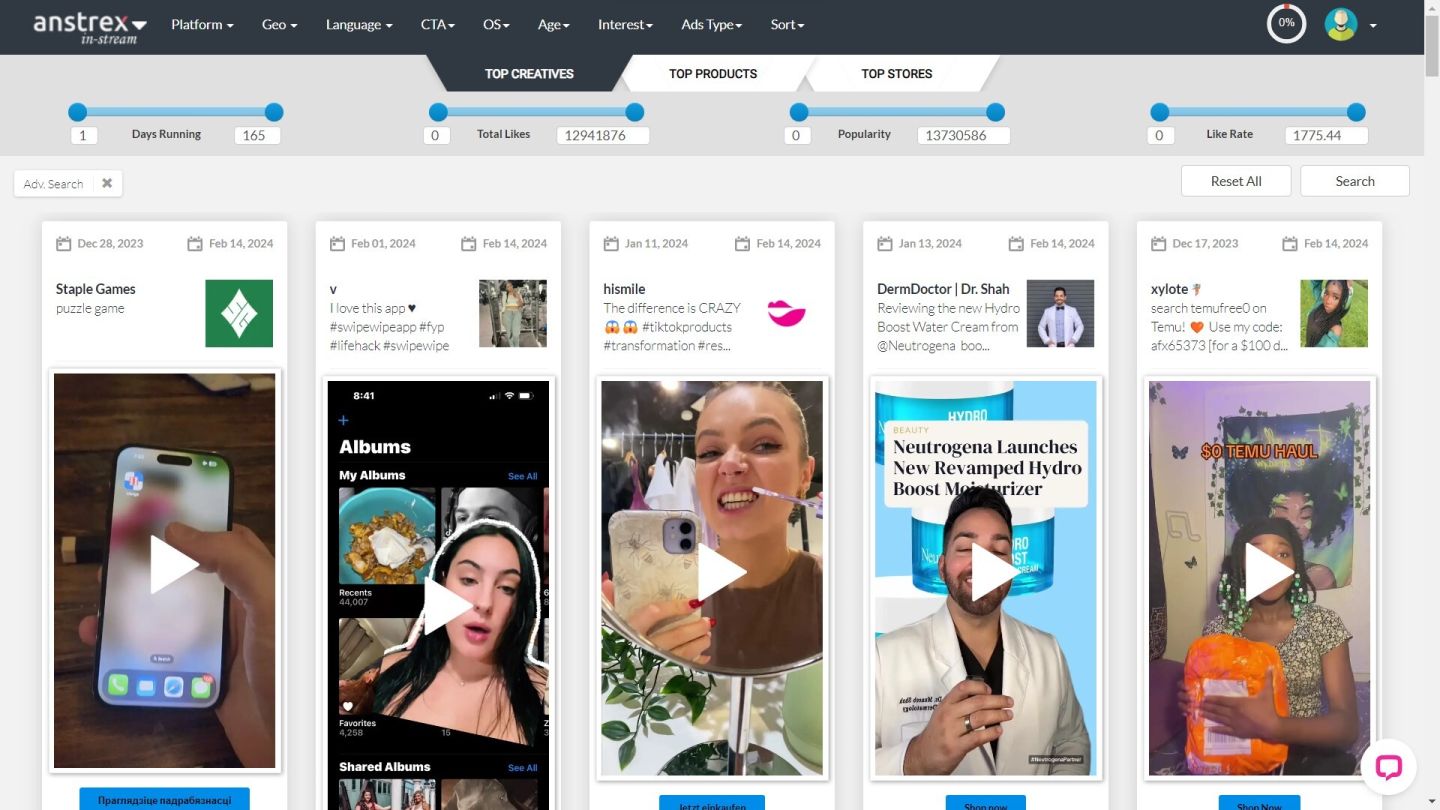Image resolution: width=1440 pixels, height=810 pixels.
Task: Click the user avatar icon
Action: pyautogui.click(x=1340, y=24)
